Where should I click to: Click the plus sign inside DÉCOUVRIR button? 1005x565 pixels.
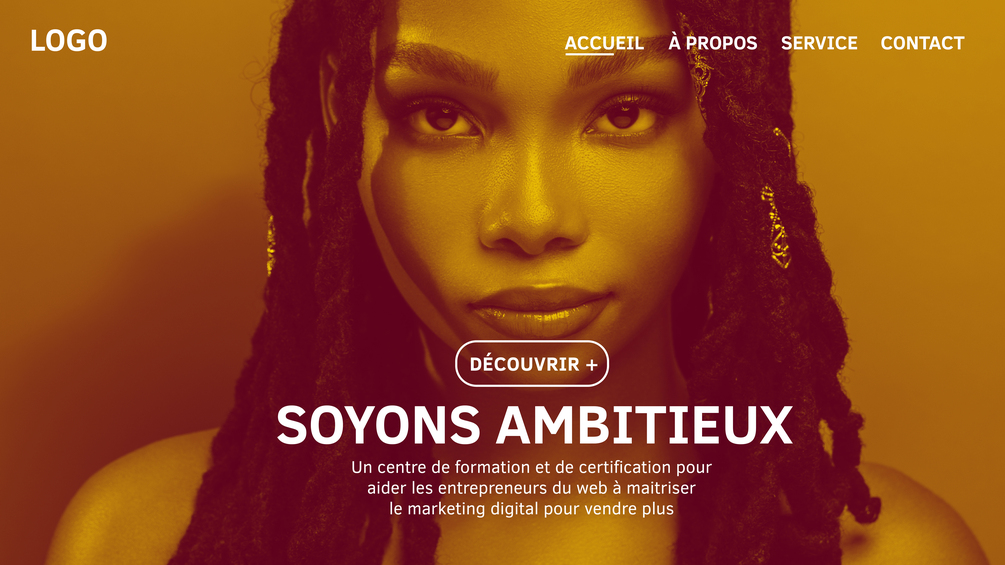pos(592,364)
